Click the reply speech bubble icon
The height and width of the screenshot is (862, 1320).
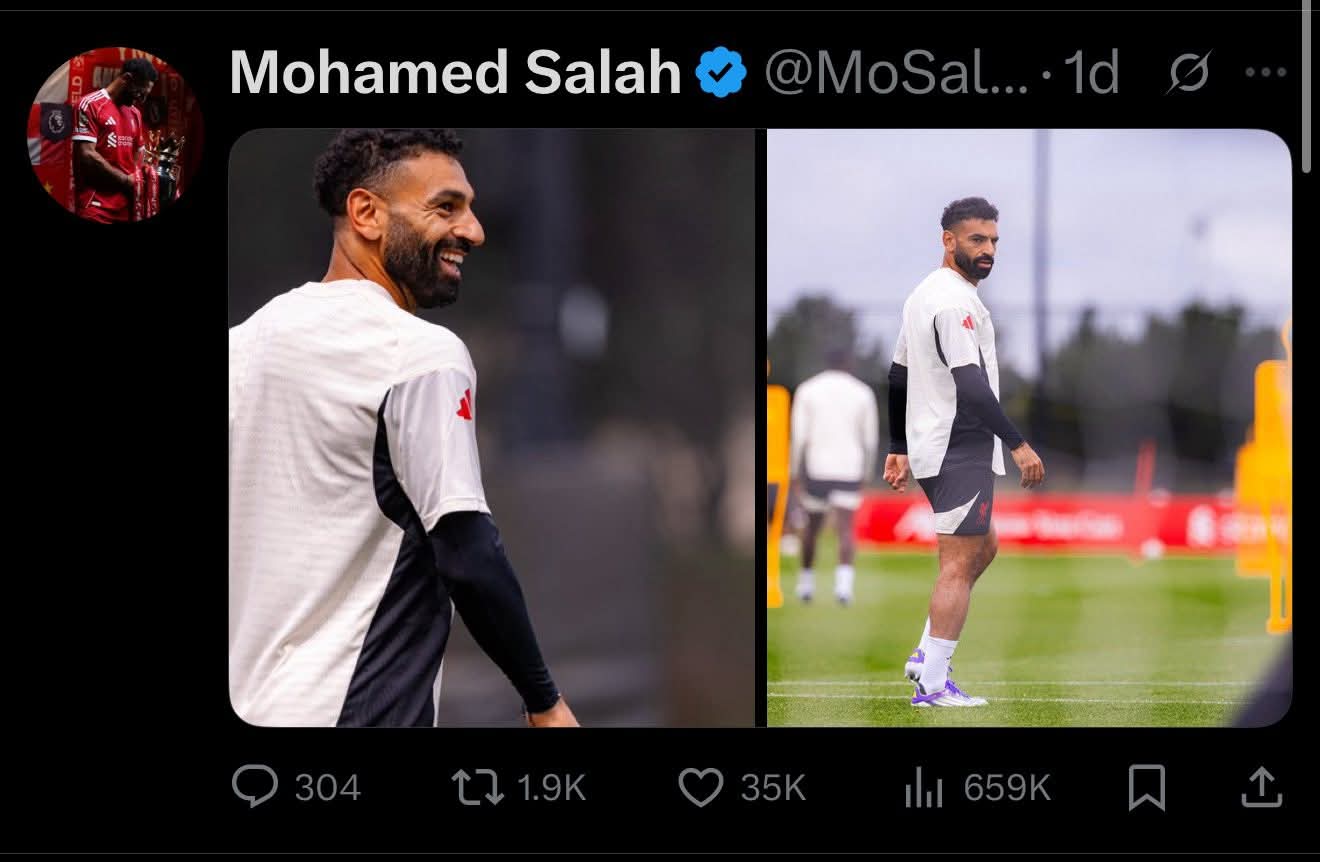255,787
